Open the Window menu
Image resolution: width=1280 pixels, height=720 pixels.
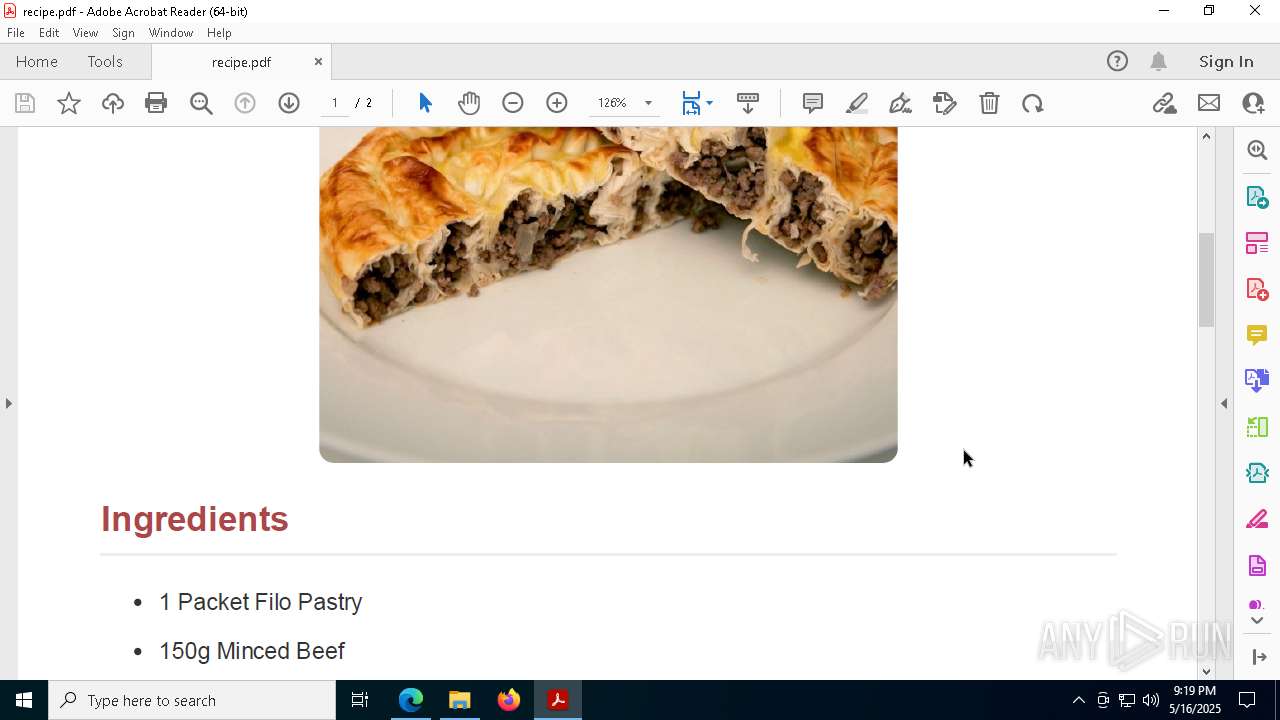pyautogui.click(x=171, y=33)
